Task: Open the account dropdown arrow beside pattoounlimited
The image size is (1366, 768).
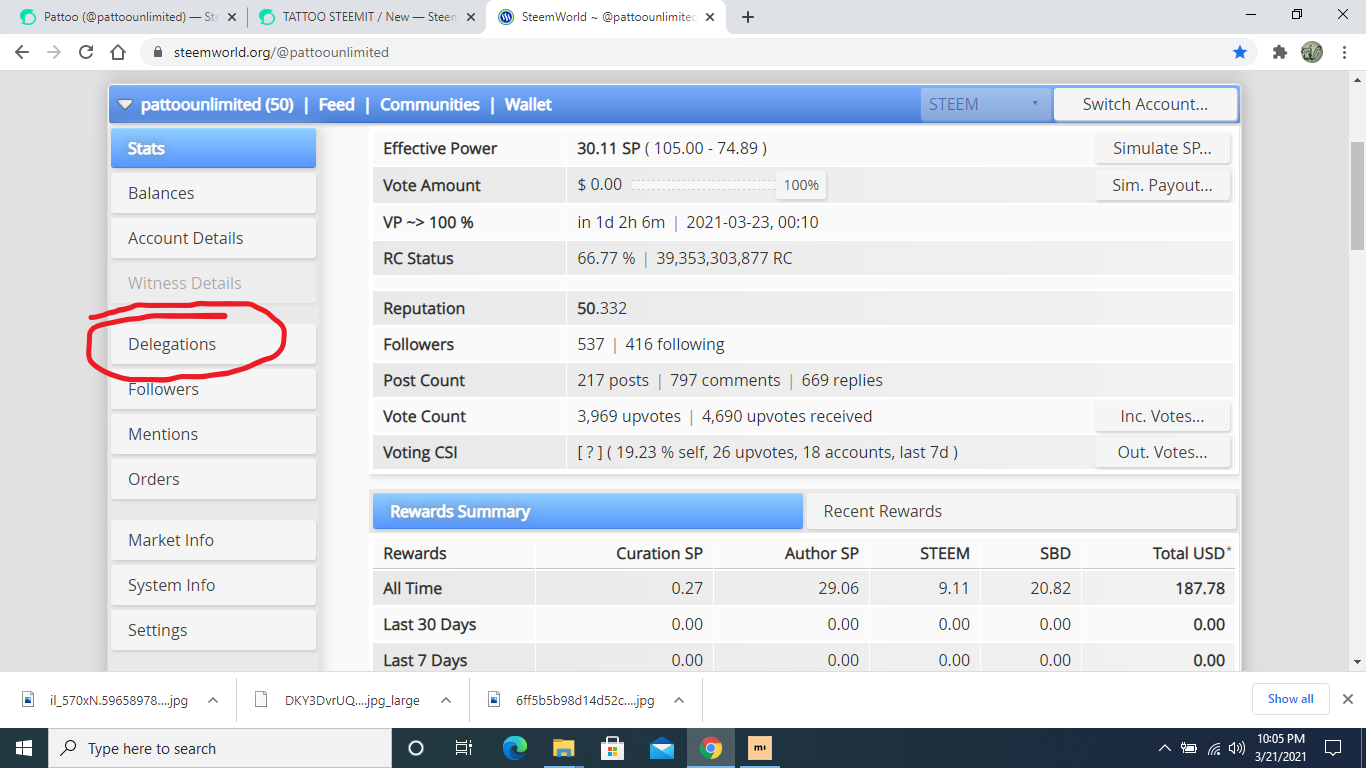Action: coord(125,104)
